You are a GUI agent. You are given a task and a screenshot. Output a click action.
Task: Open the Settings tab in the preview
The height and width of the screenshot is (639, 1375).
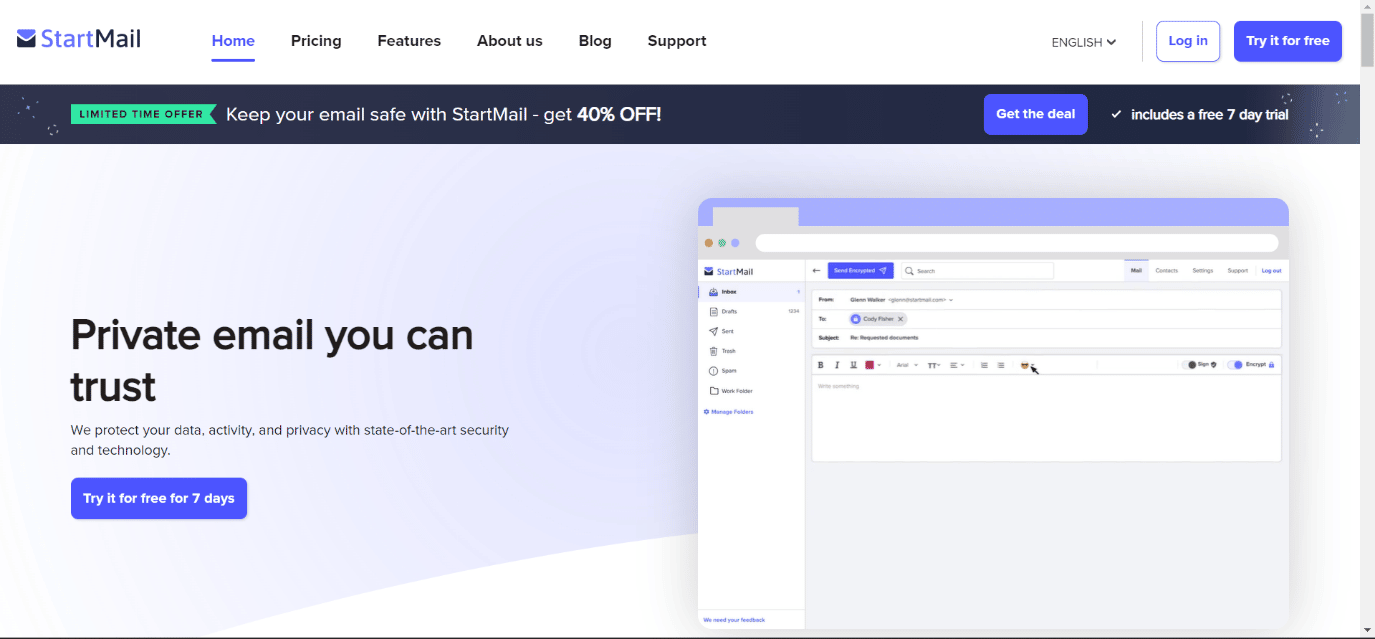[1202, 270]
